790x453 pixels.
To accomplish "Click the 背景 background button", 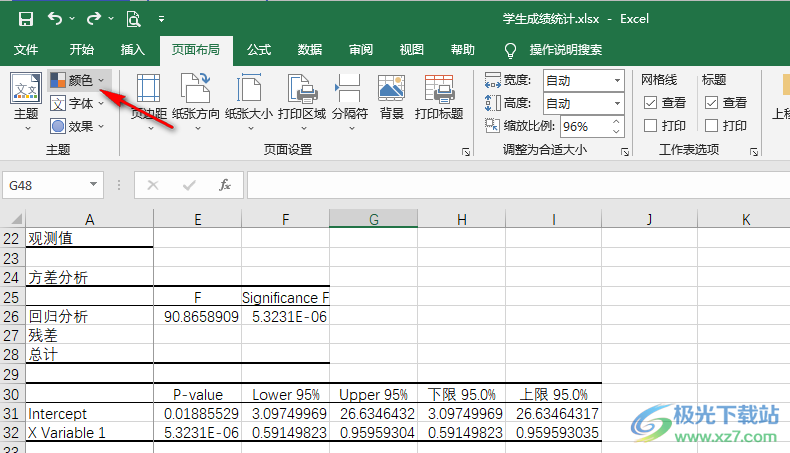I will (391, 98).
